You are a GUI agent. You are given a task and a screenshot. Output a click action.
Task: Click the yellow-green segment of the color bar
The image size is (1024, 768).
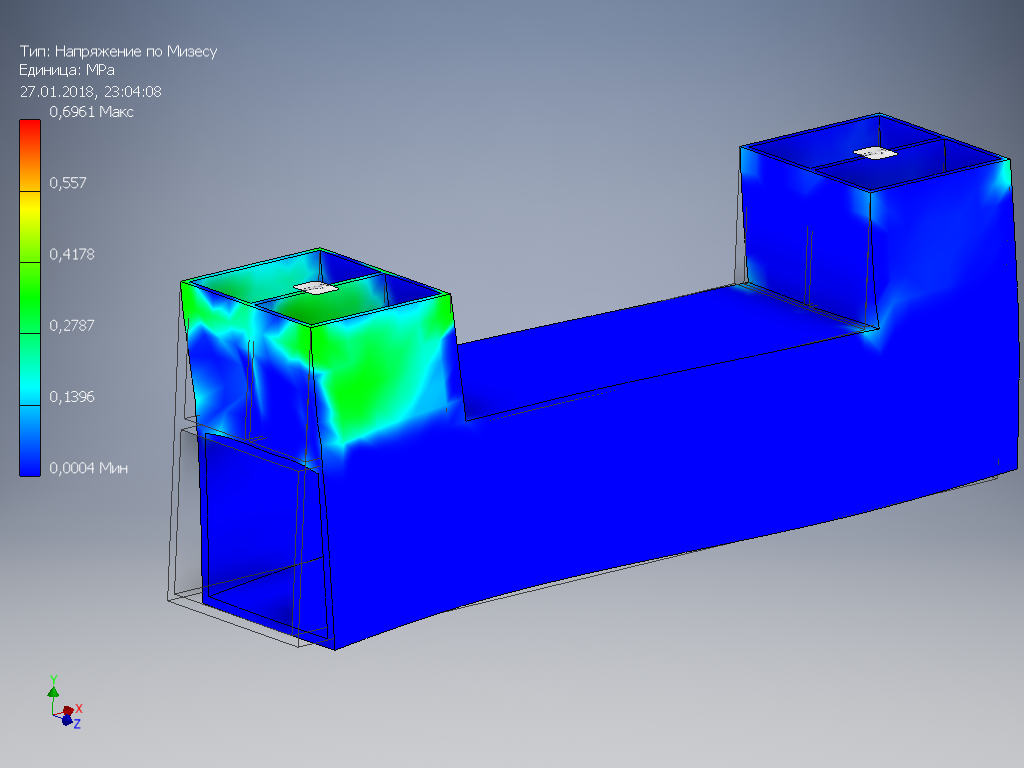pos(30,227)
